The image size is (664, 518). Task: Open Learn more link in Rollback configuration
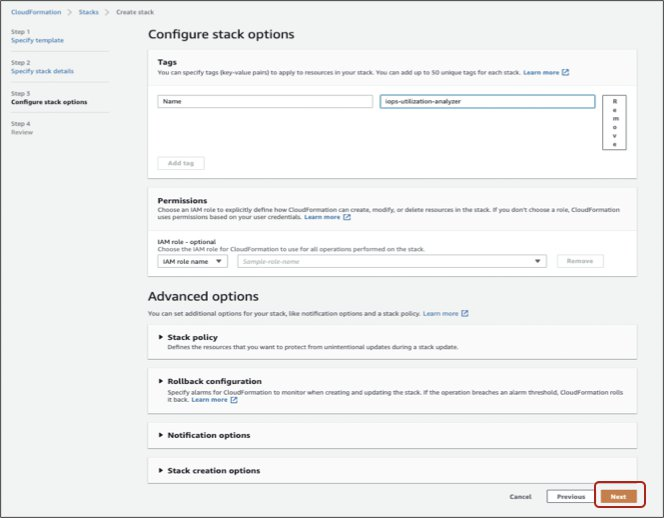(209, 400)
